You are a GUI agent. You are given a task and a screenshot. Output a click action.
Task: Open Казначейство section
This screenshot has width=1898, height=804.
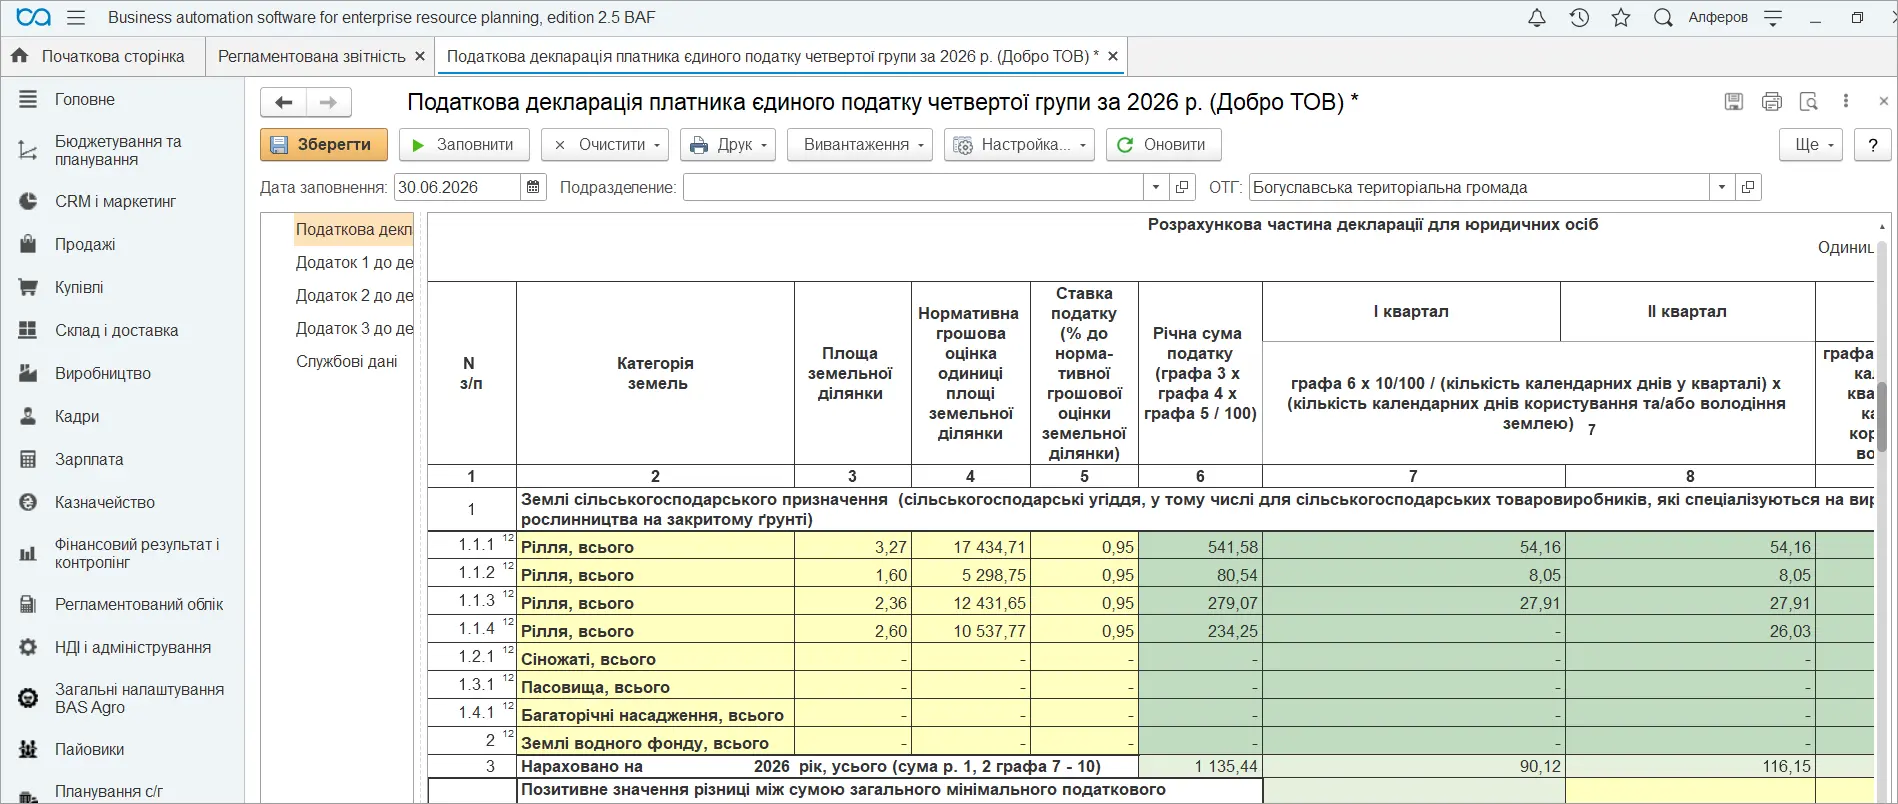click(105, 502)
